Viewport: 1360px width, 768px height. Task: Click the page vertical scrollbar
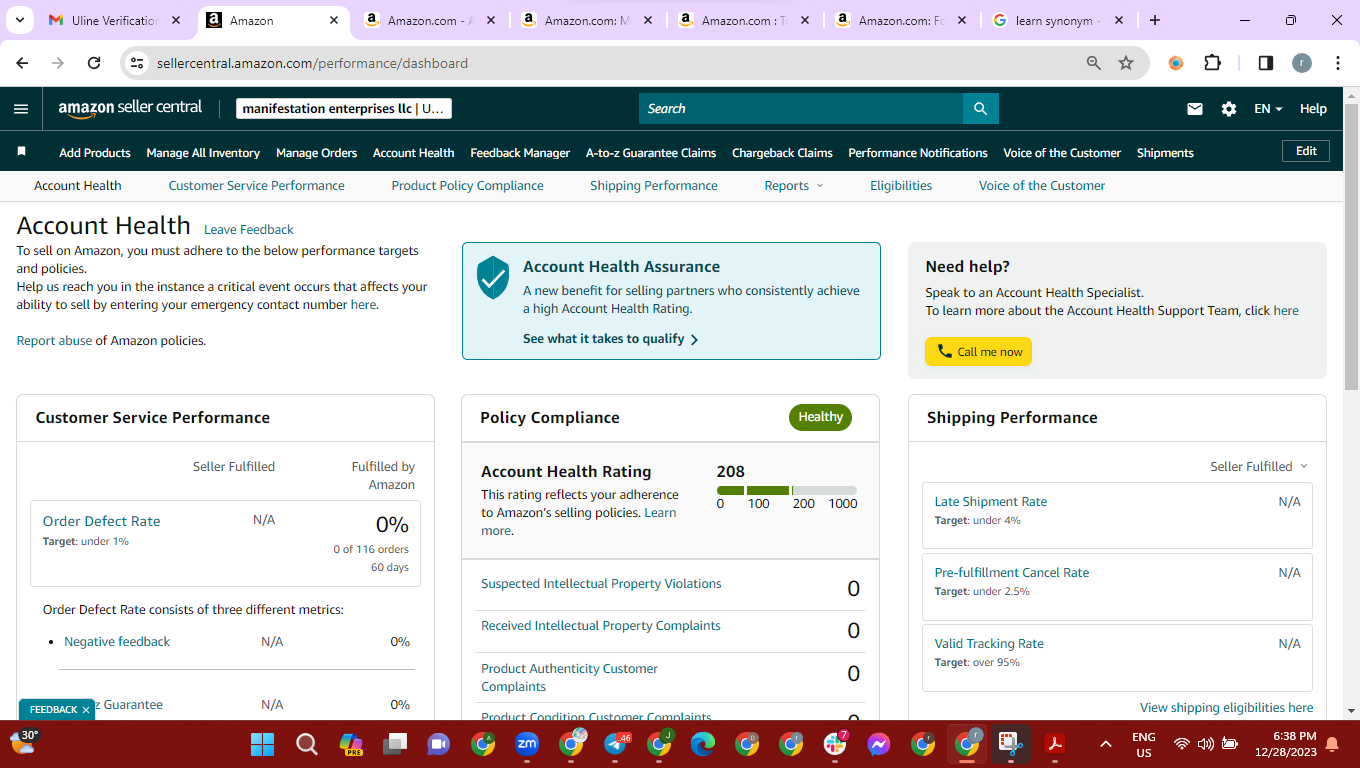pyautogui.click(x=1351, y=245)
